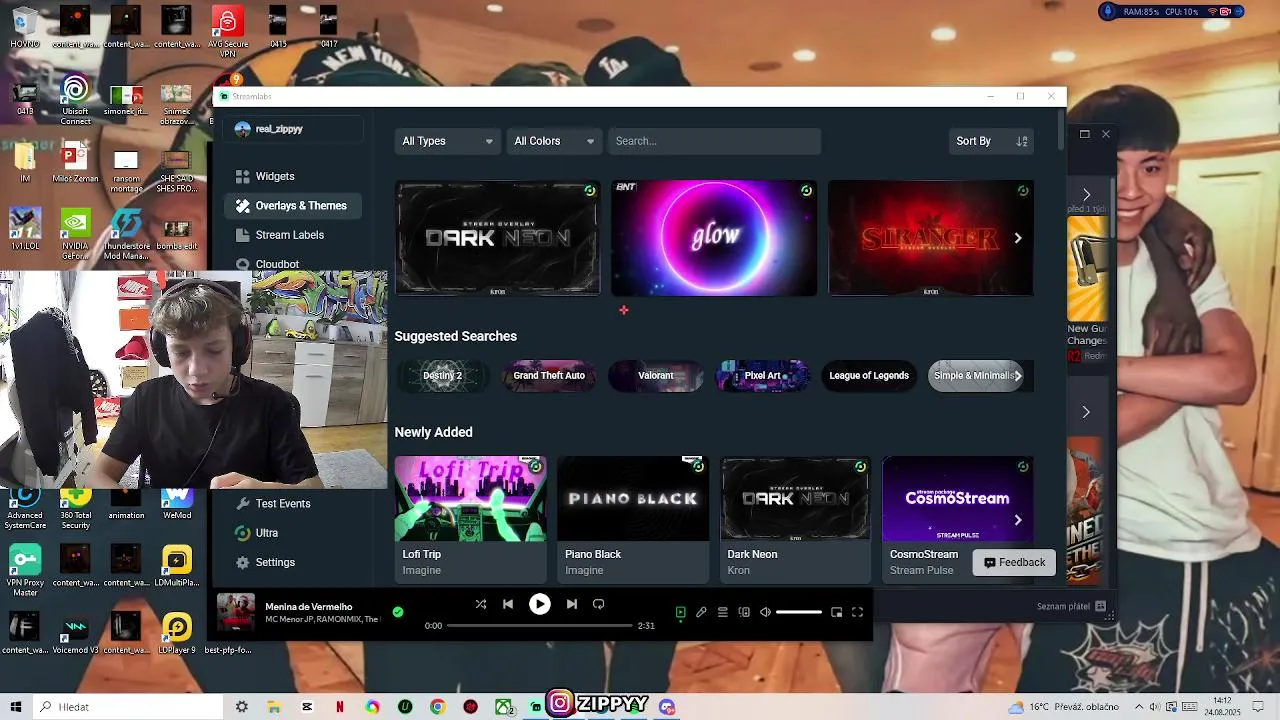Viewport: 1280px width, 720px height.
Task: Select Overlays & Themes in sidebar
Action: pos(292,206)
